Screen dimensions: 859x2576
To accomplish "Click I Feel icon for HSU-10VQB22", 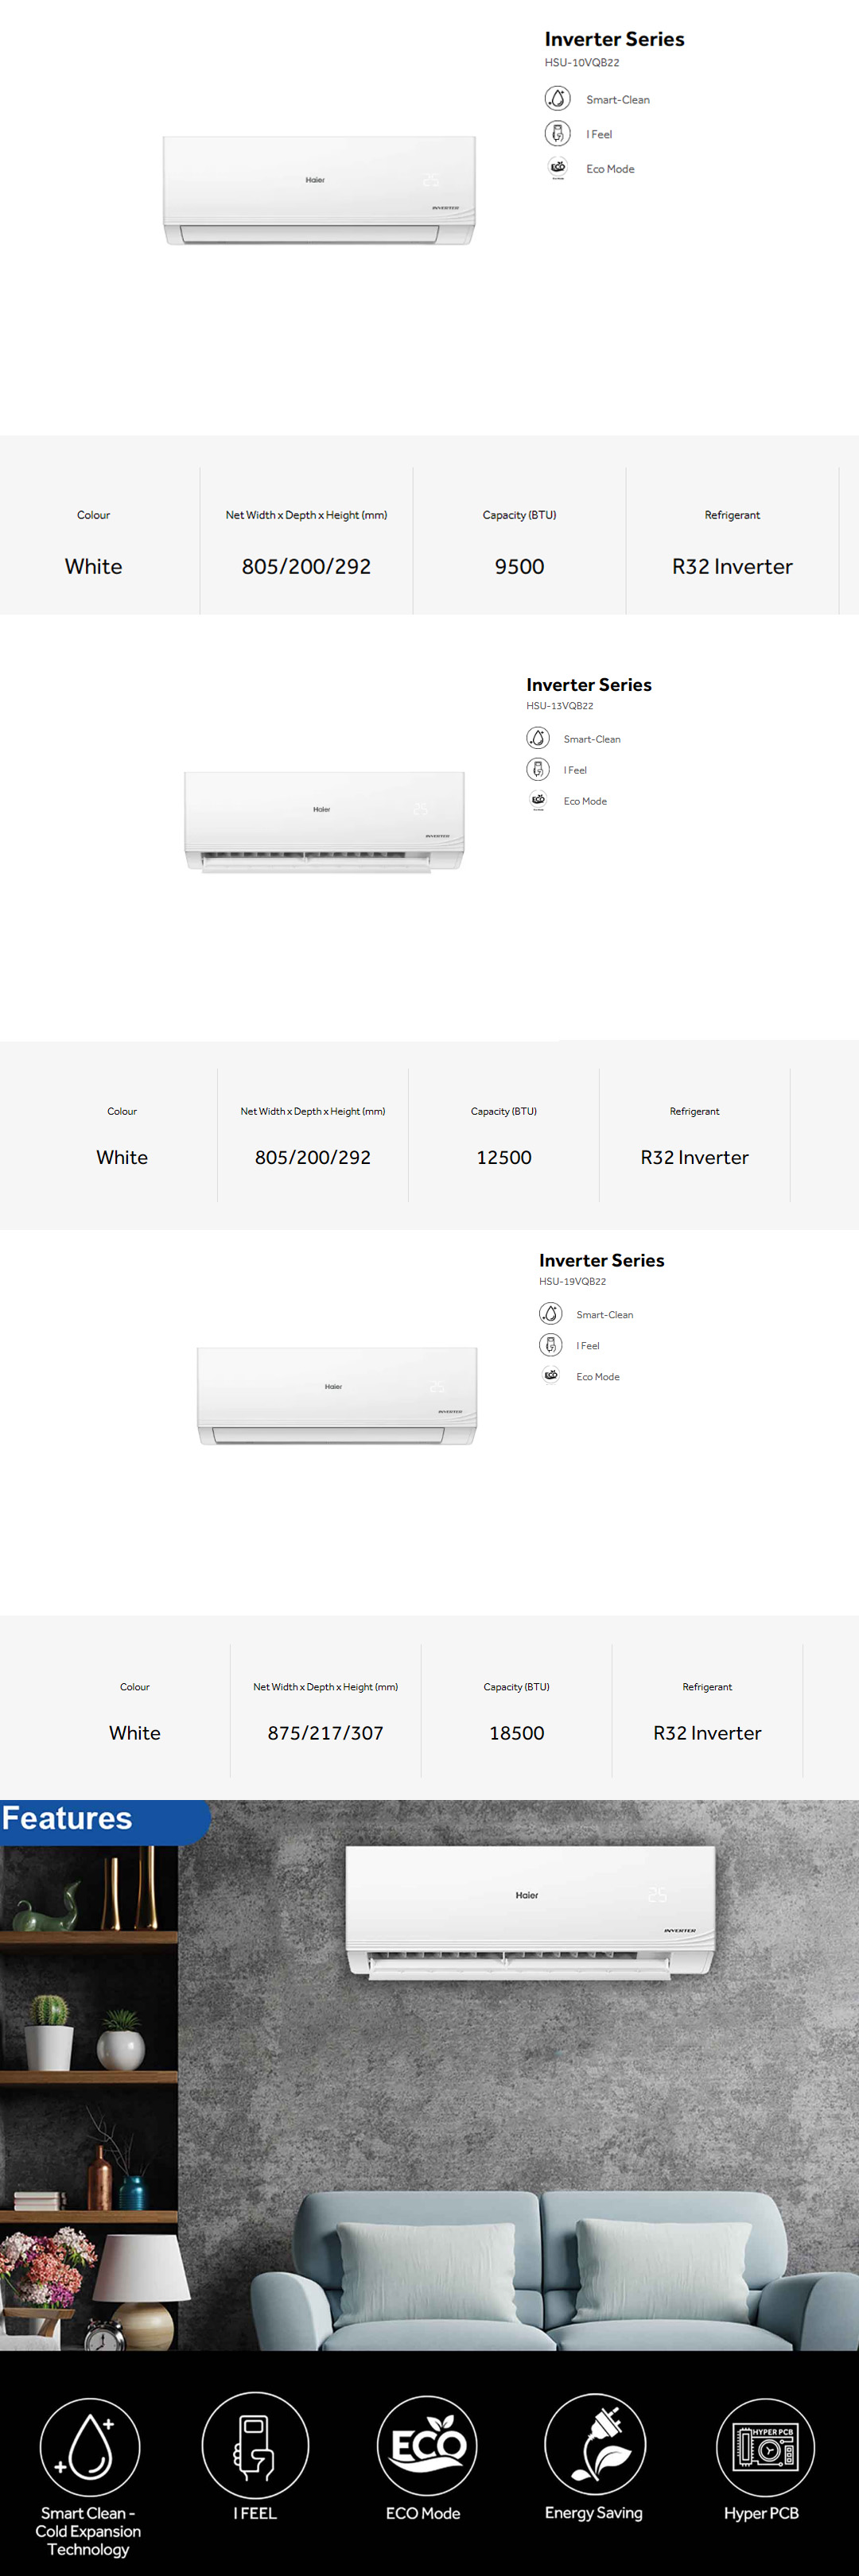I will pyautogui.click(x=557, y=133).
